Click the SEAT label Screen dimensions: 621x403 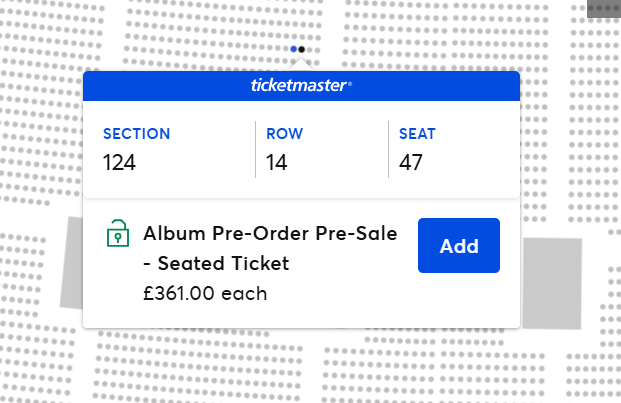pyautogui.click(x=417, y=134)
